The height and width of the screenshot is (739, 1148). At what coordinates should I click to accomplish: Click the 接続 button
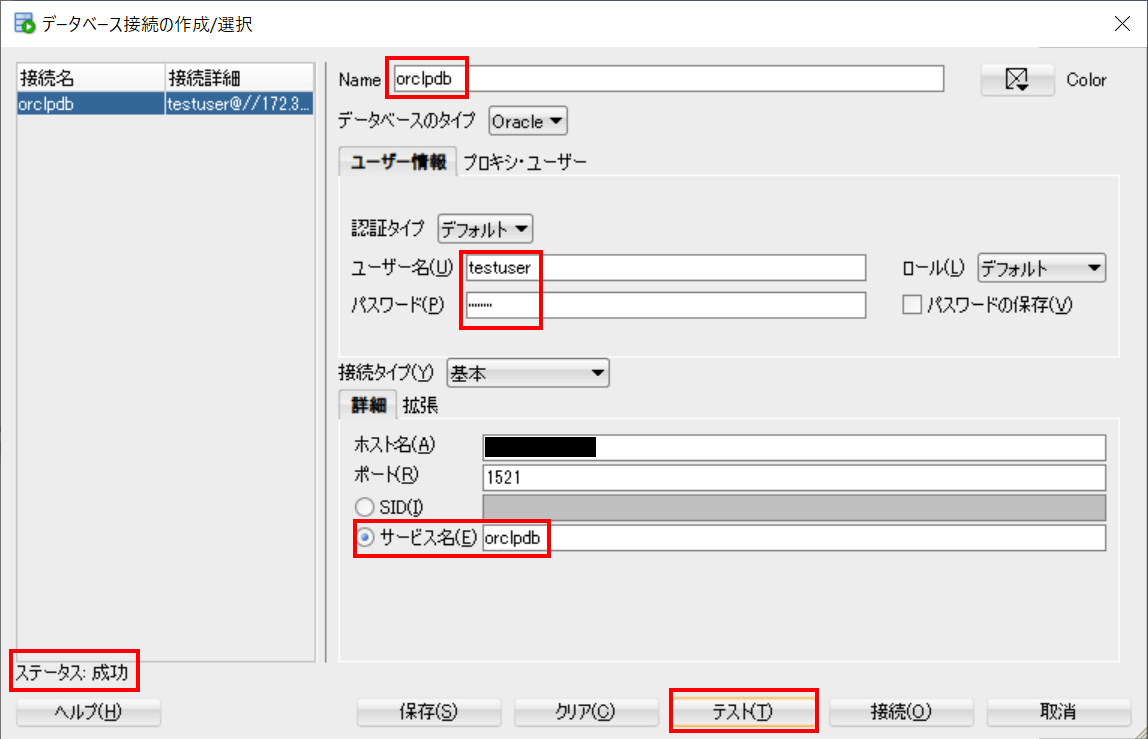tap(901, 711)
